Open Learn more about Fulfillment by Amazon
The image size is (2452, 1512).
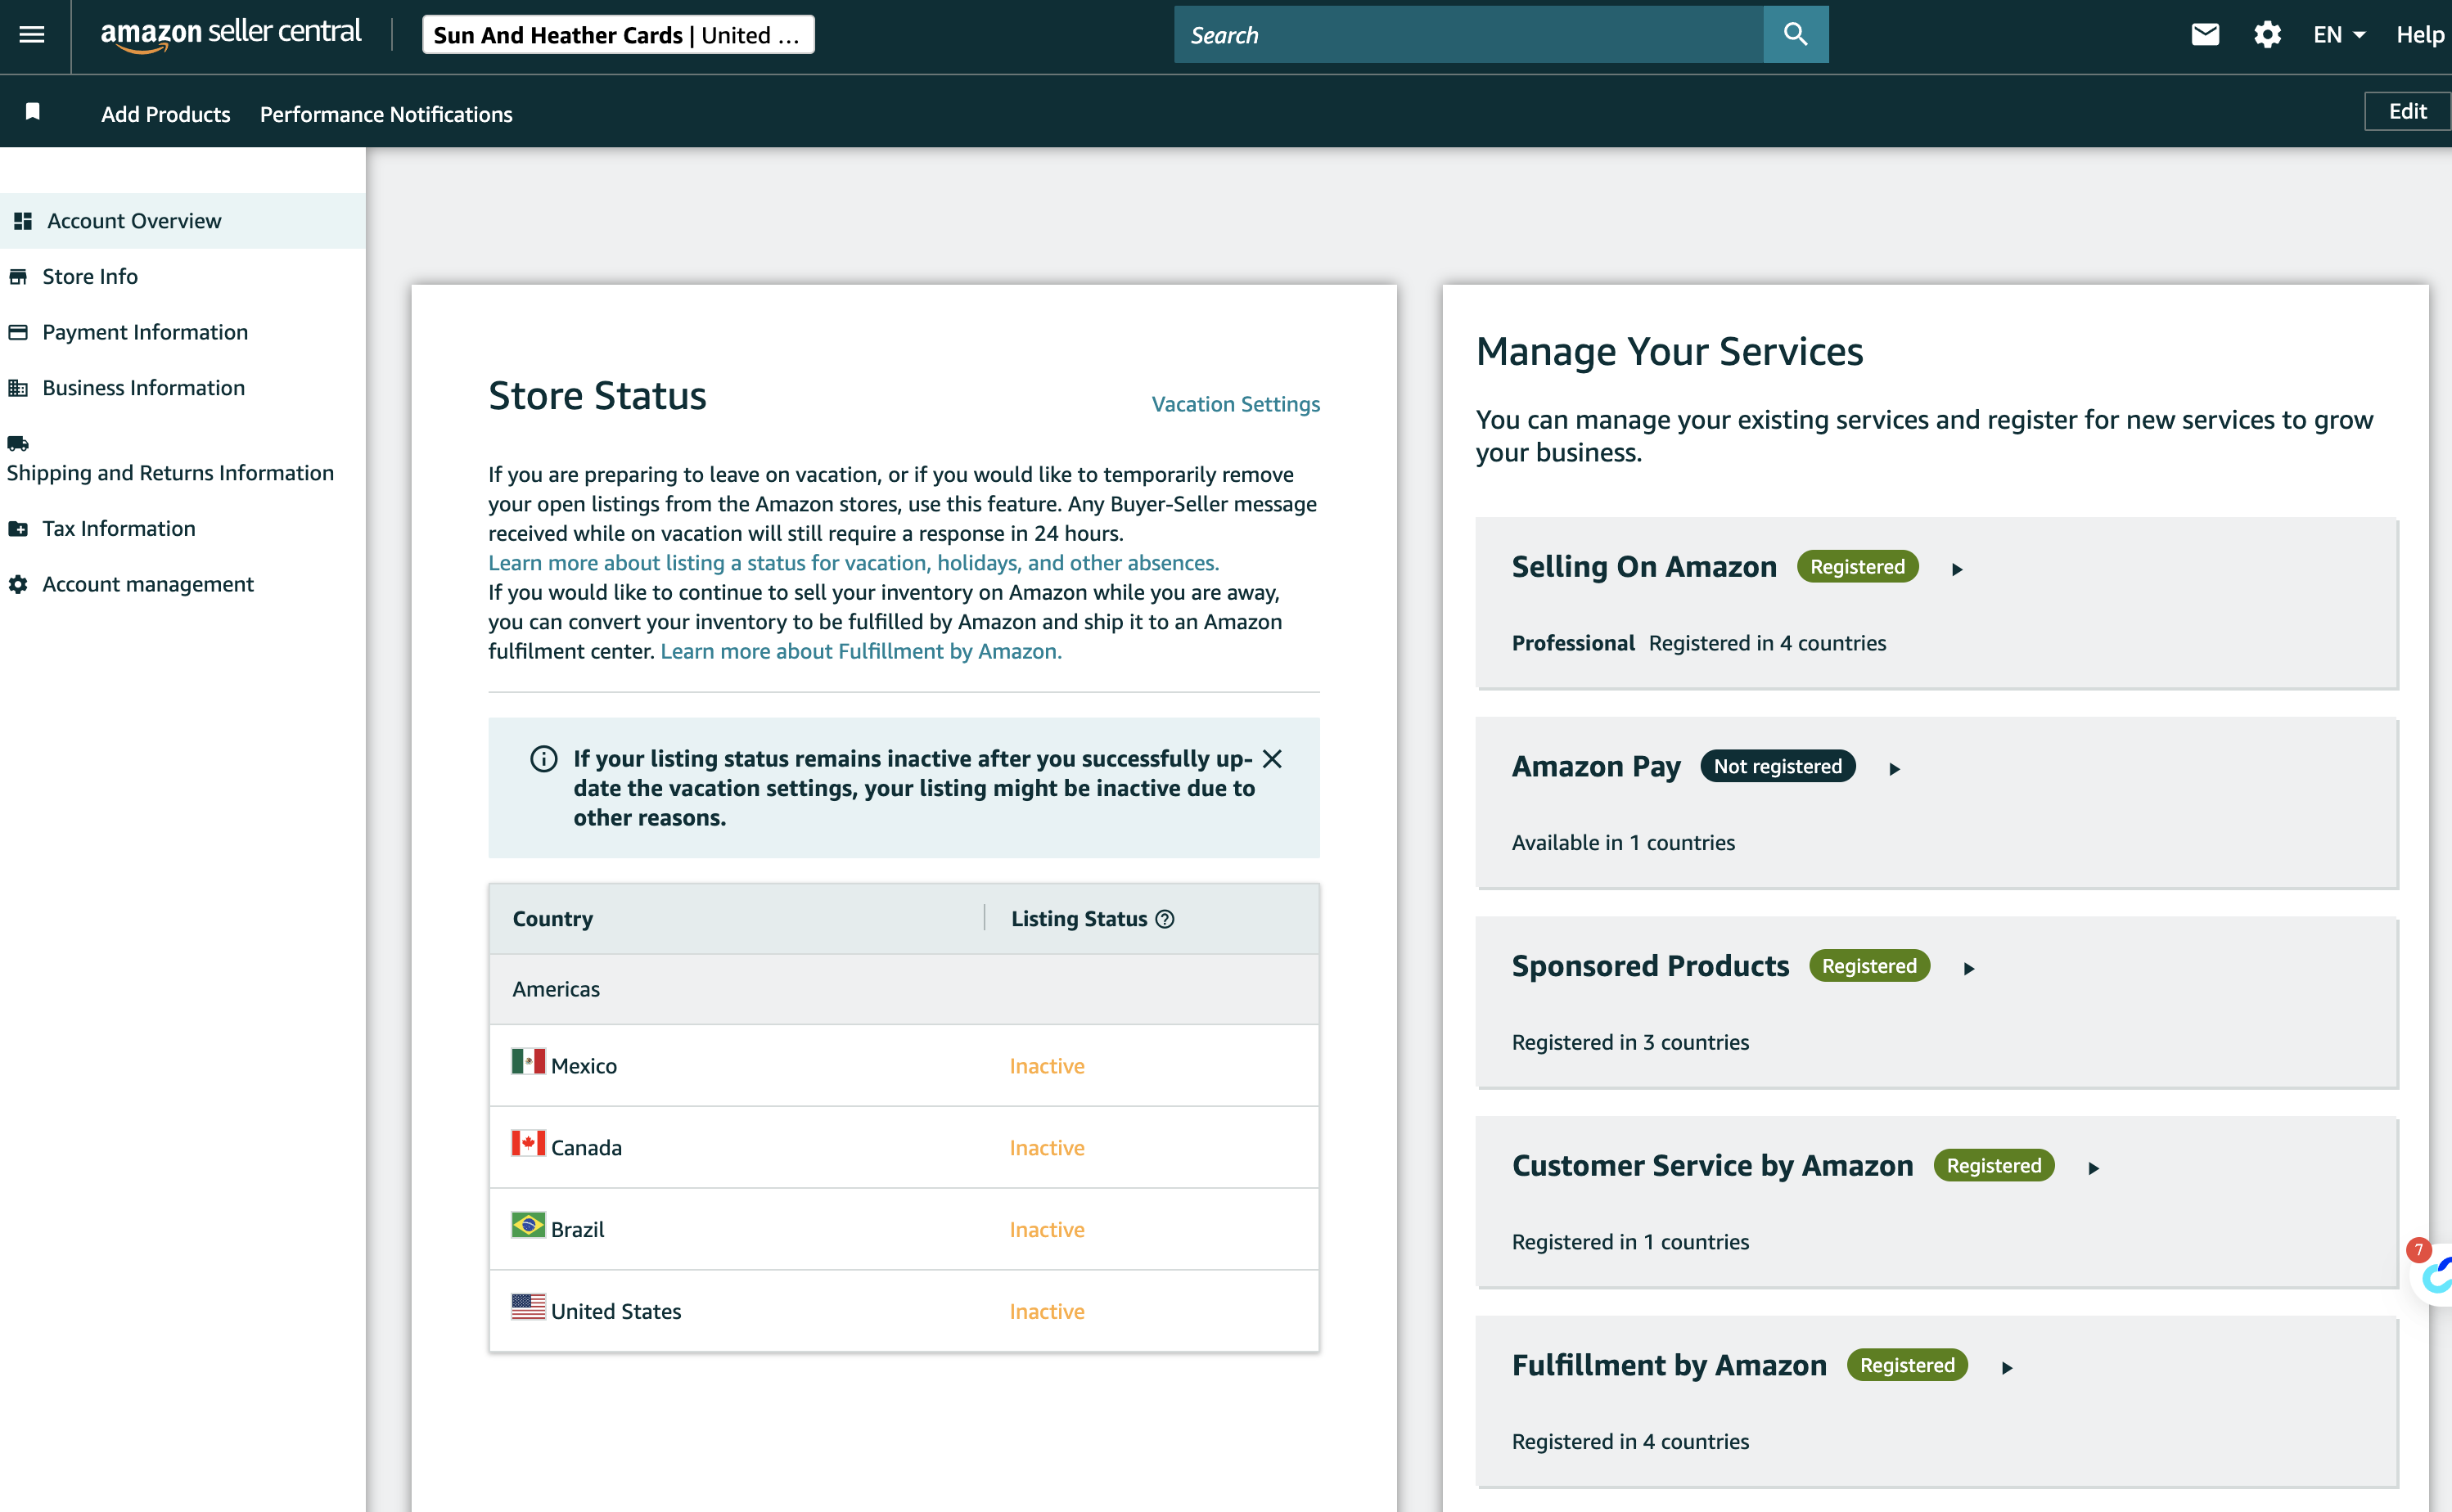pos(860,651)
